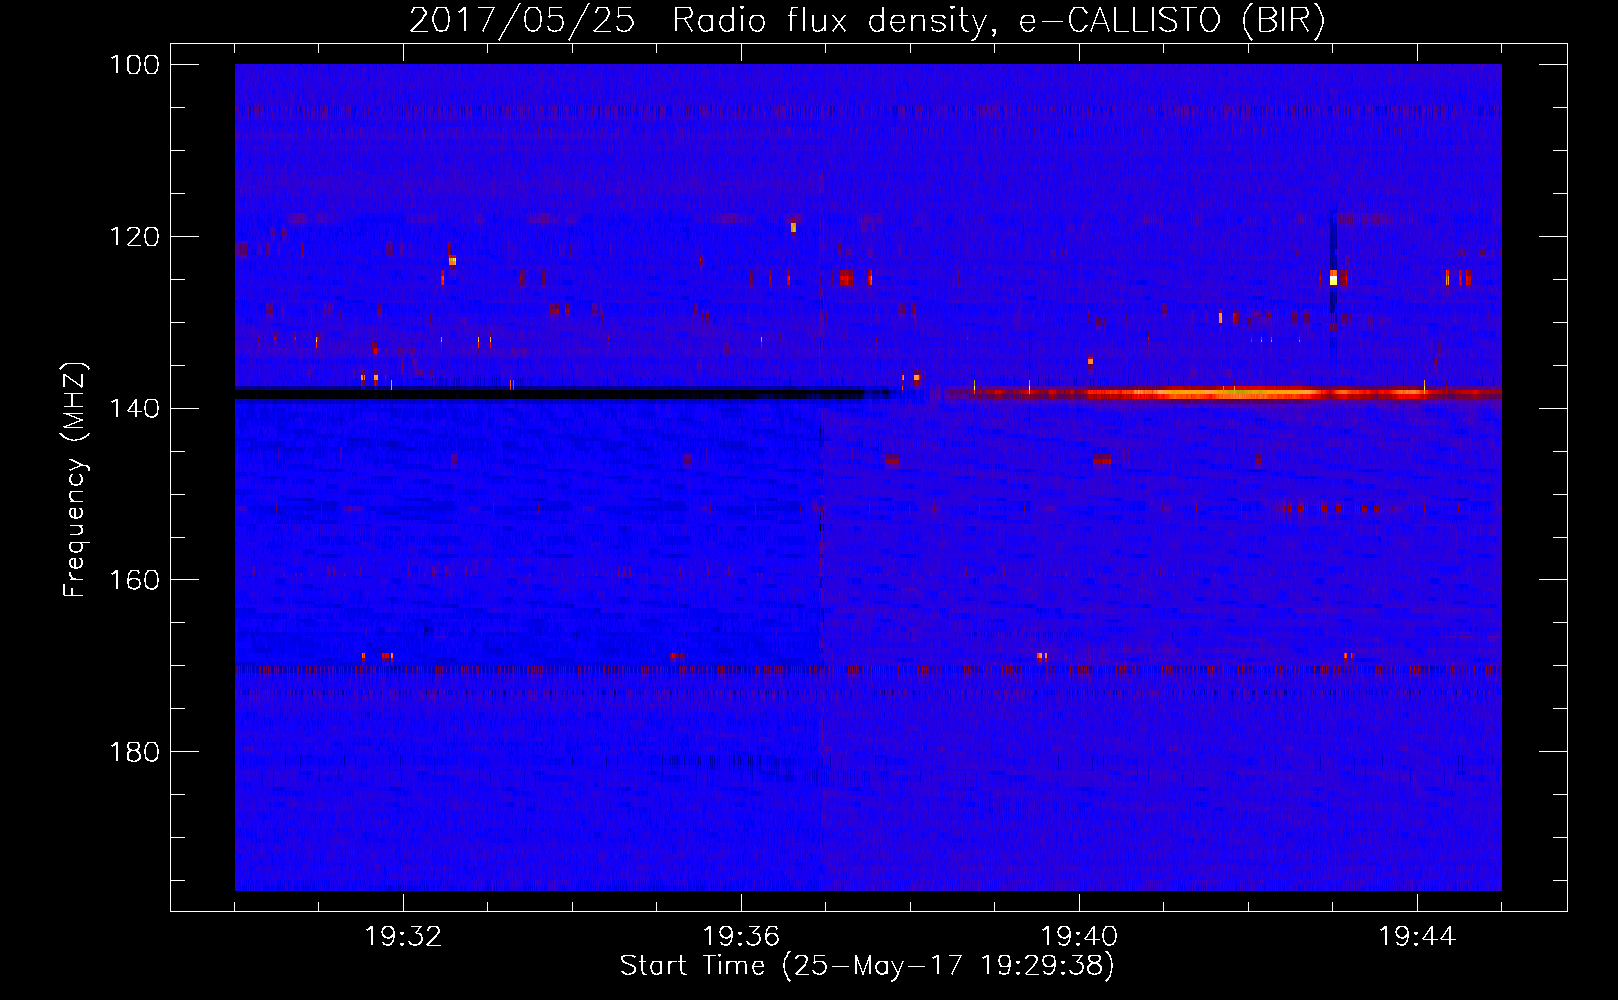Click the 19:44 time tick label
The width and height of the screenshot is (1618, 1000).
coord(1417,937)
